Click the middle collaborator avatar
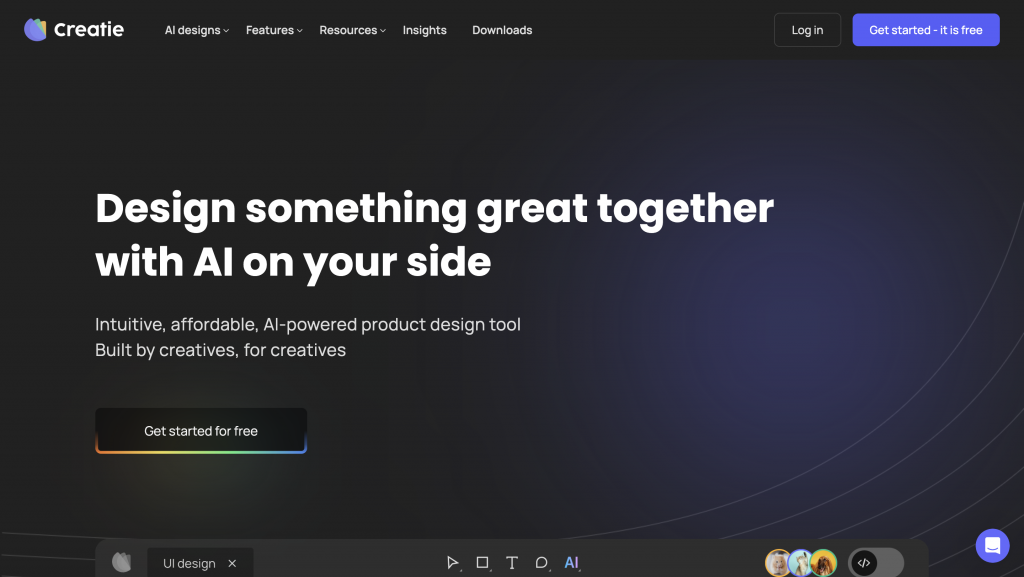The width and height of the screenshot is (1024, 577). click(801, 563)
